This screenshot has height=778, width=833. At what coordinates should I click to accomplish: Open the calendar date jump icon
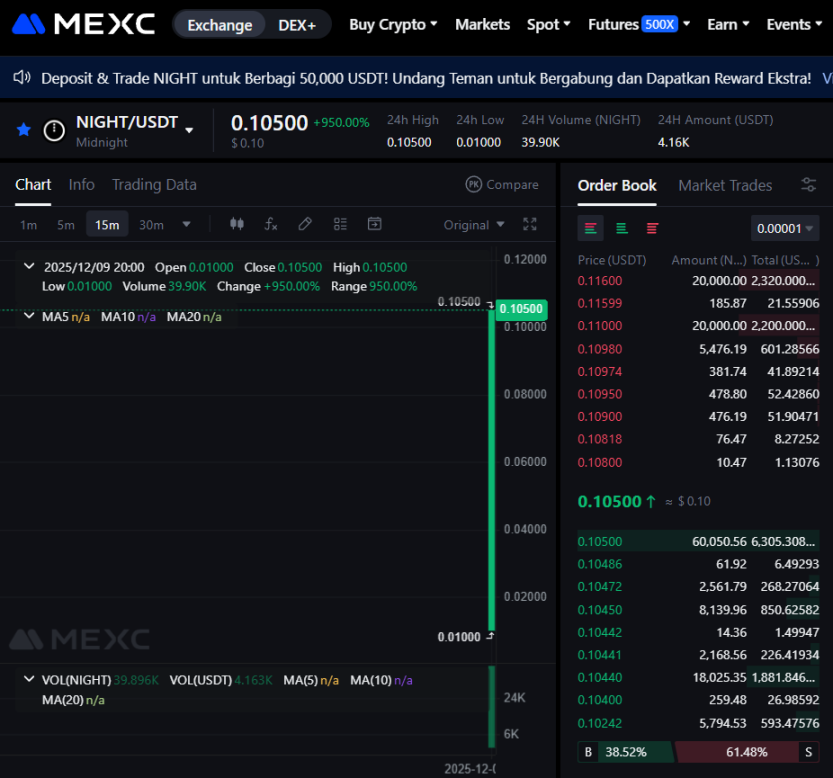[x=375, y=224]
